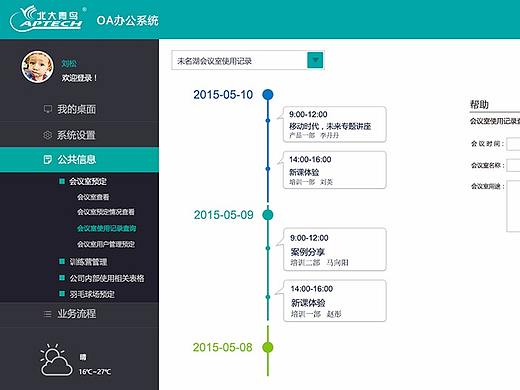Open the 新课体验 card by 赵彤

(x=334, y=301)
